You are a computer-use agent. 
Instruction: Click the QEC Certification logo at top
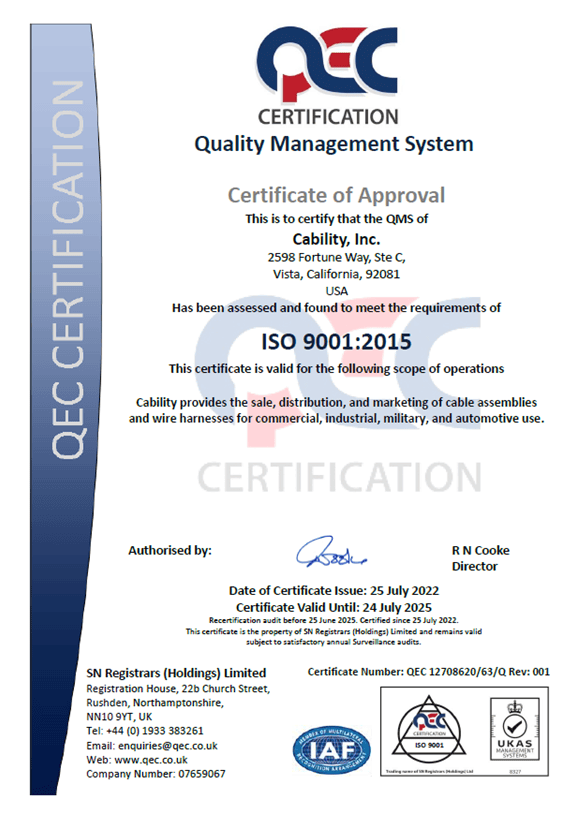coord(328,76)
